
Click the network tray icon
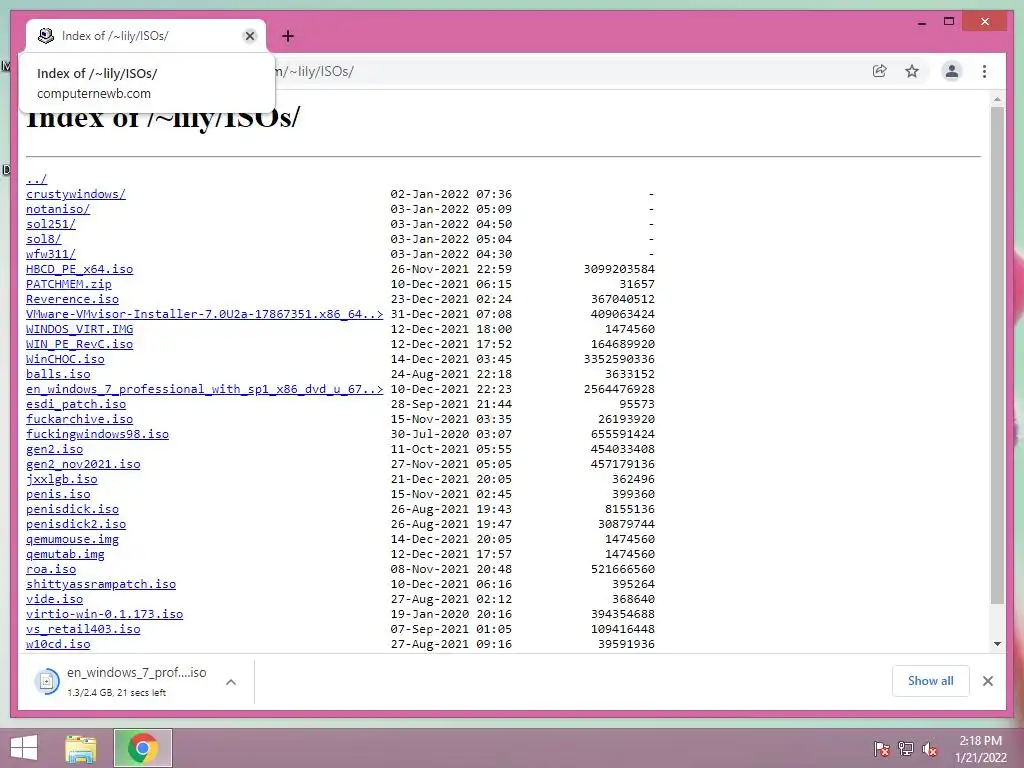pyautogui.click(x=906, y=749)
